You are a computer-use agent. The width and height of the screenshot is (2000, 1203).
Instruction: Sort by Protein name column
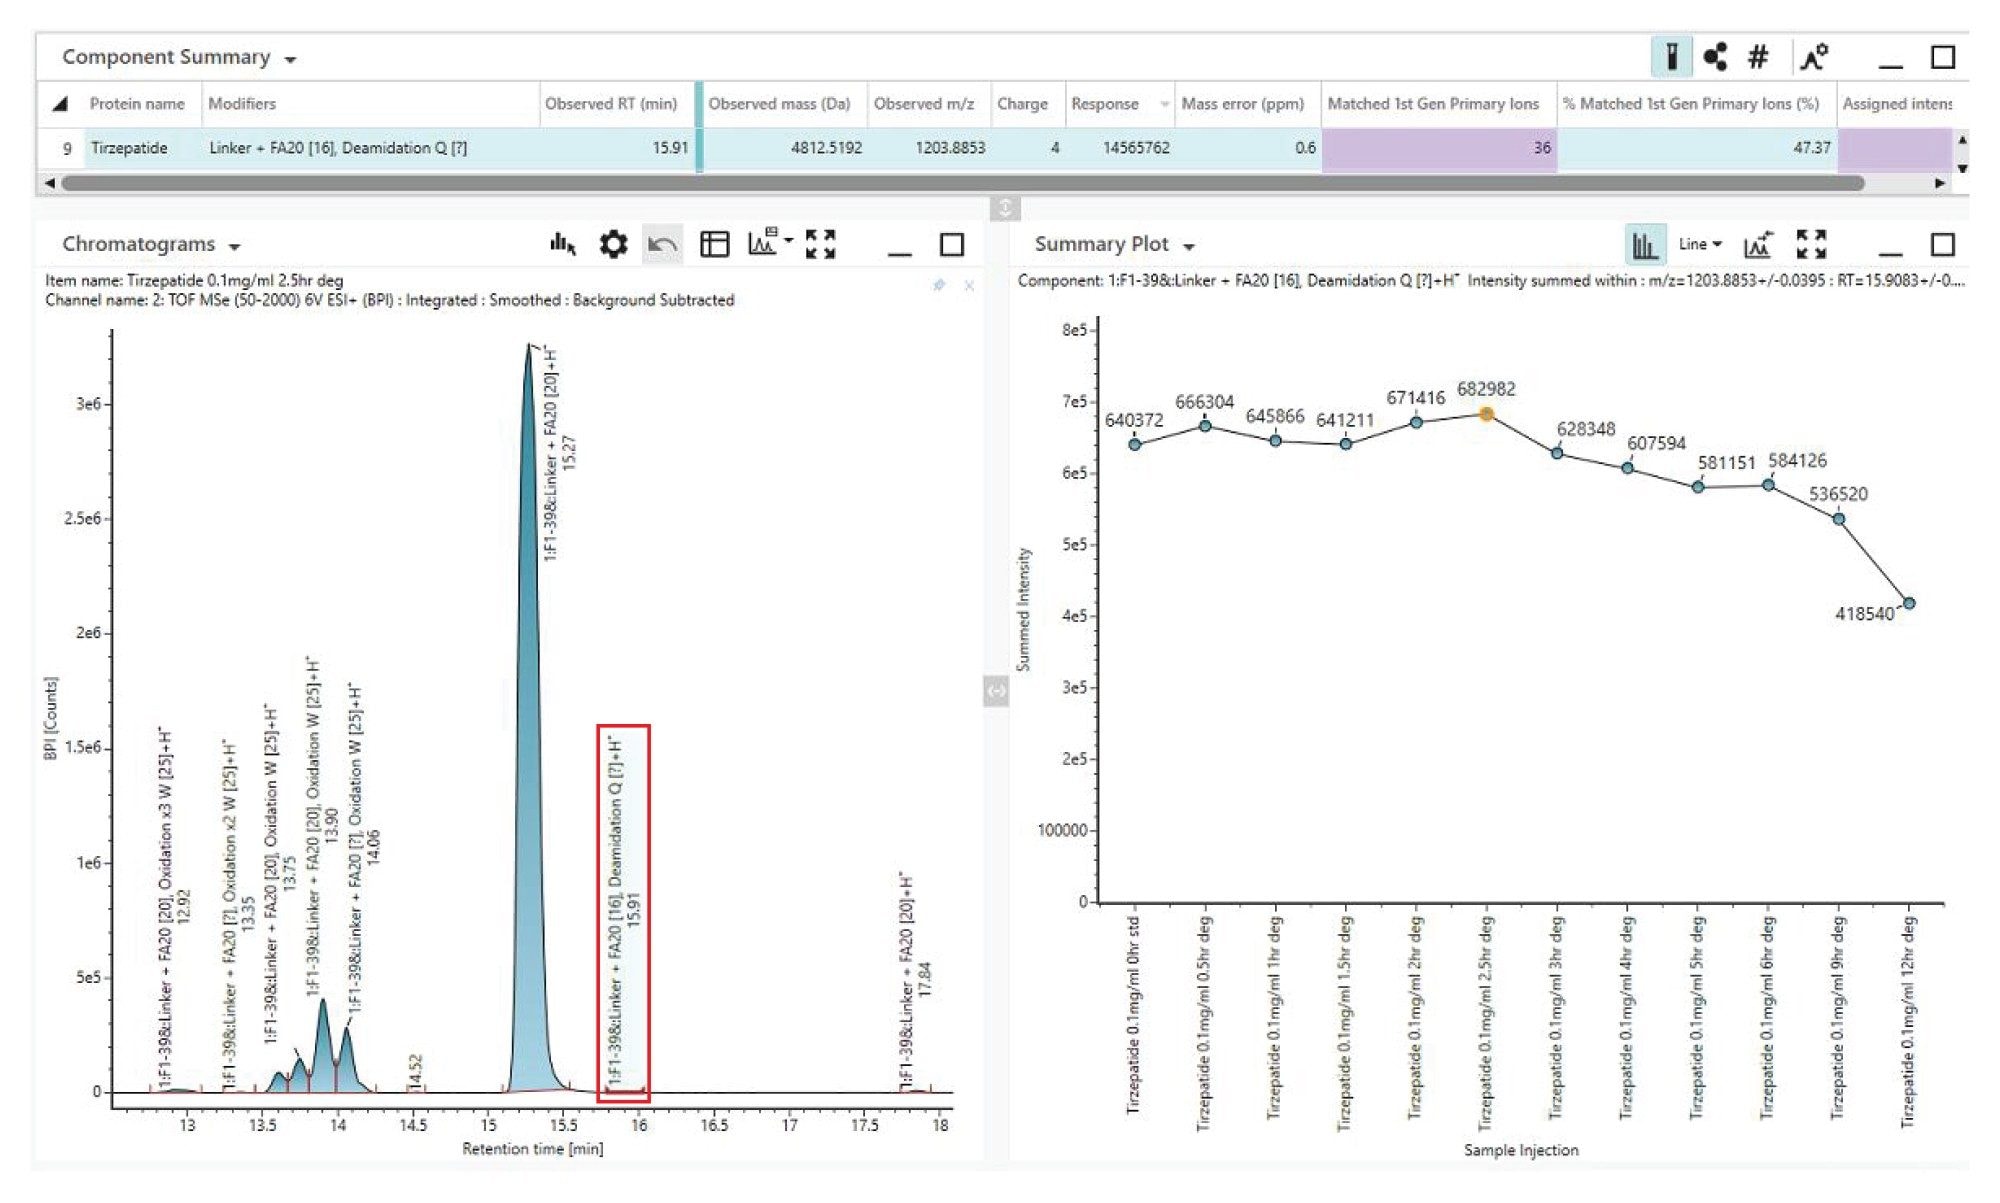tap(137, 104)
